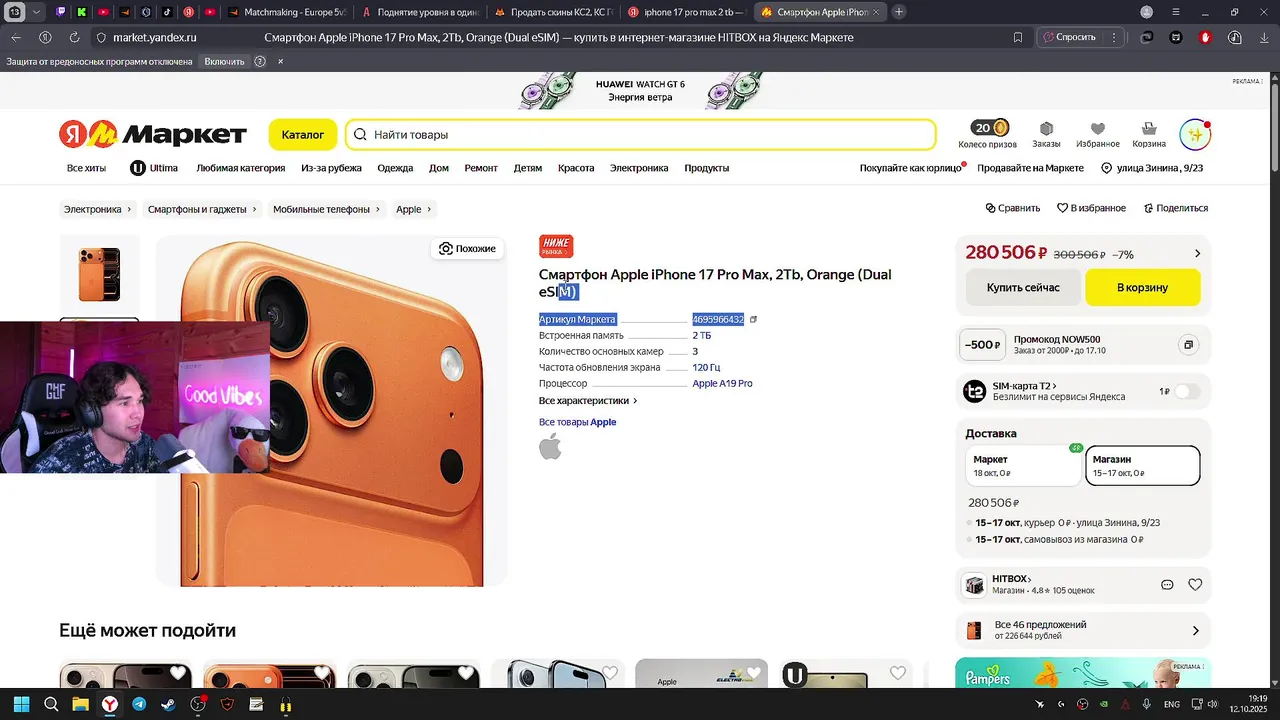Select Магазин delivery option 15–17 окт
Screen dimensions: 1280x720
tap(1142, 465)
